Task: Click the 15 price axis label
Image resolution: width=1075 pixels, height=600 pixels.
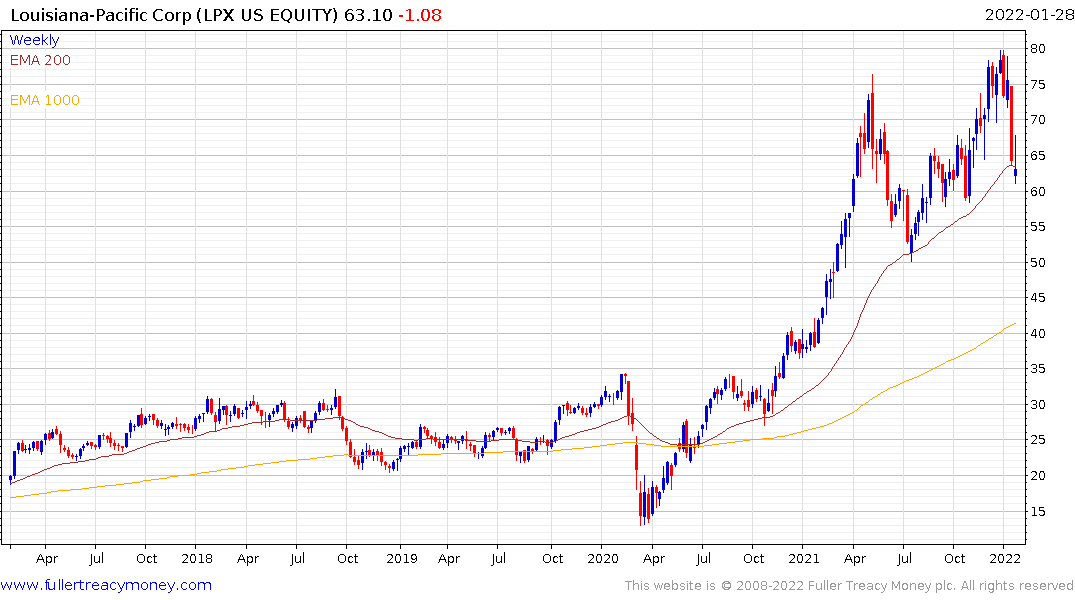Action: pos(1037,512)
